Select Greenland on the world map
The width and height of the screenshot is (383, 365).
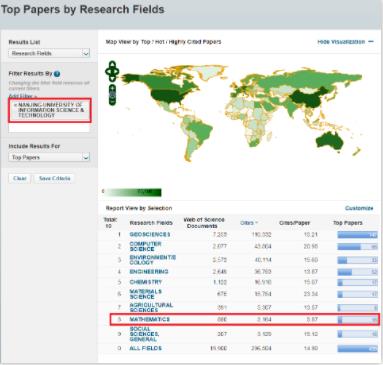click(x=208, y=71)
